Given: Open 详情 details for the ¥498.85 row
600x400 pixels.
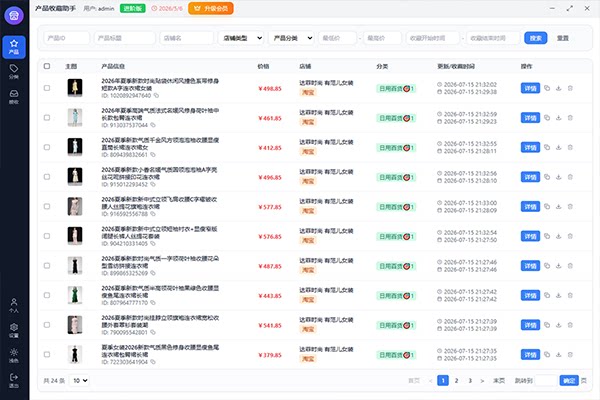Looking at the screenshot, I should click(530, 88).
